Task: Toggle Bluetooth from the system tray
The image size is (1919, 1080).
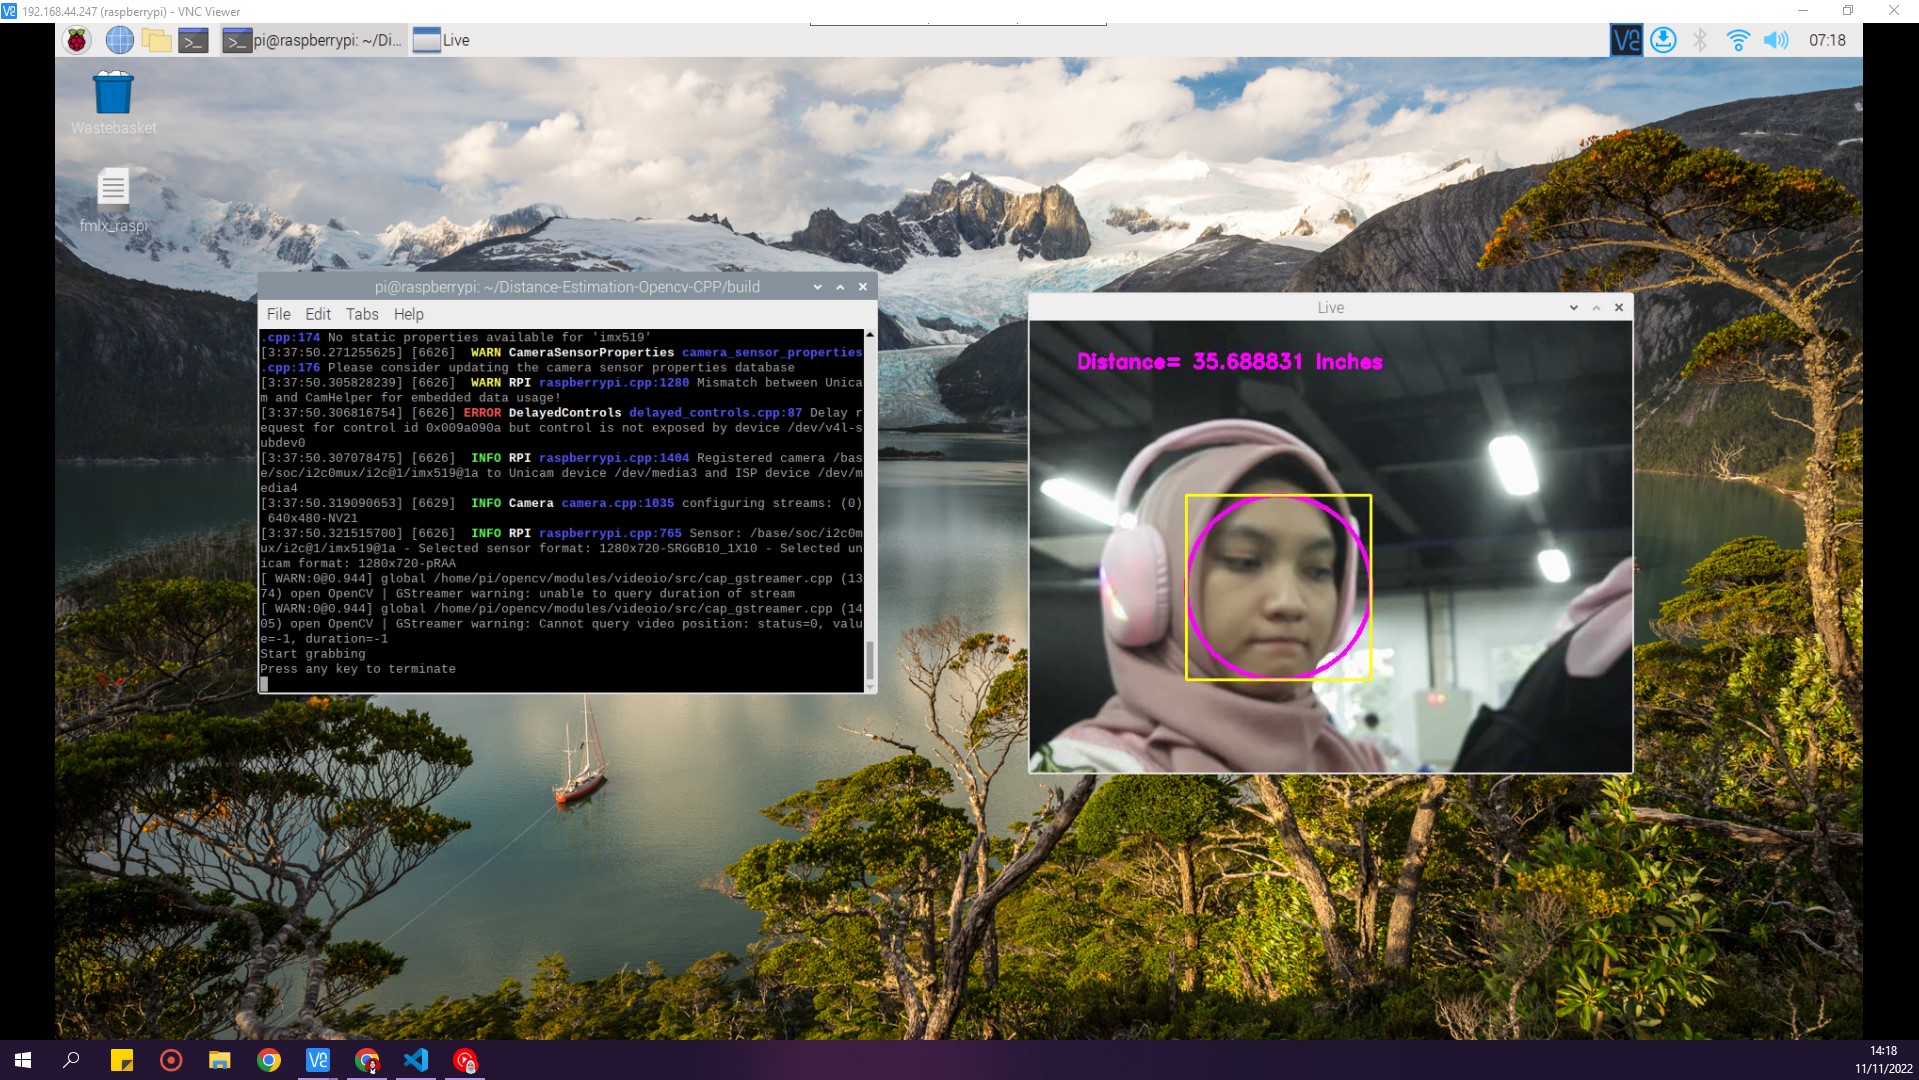Action: click(x=1698, y=40)
